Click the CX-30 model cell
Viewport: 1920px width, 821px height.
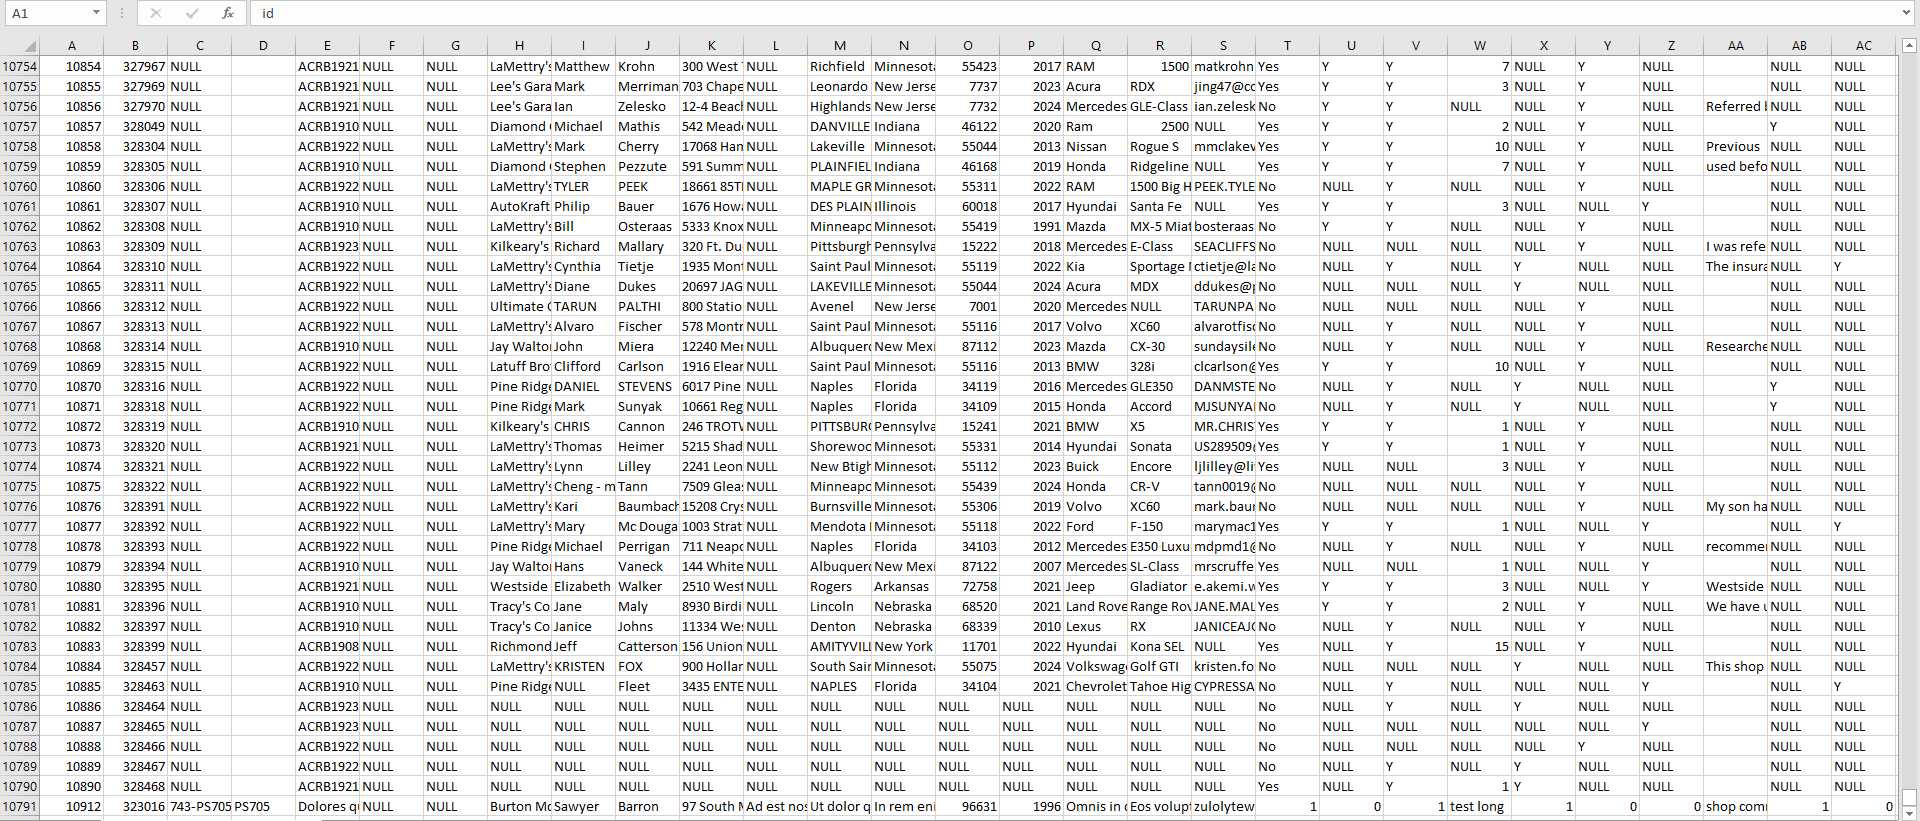[1159, 346]
